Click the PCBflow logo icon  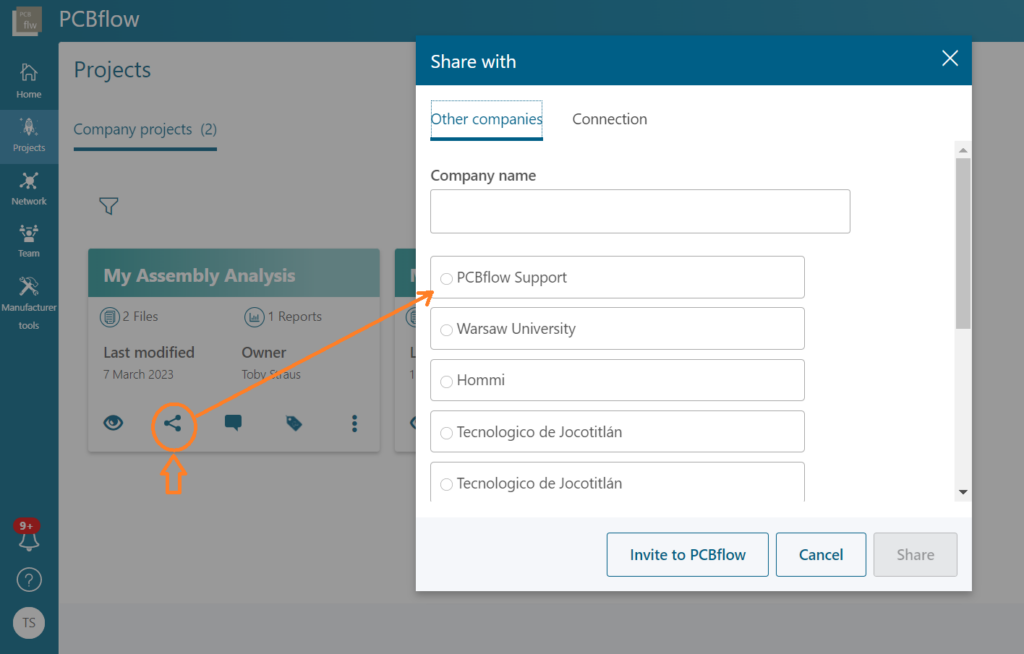(x=27, y=20)
